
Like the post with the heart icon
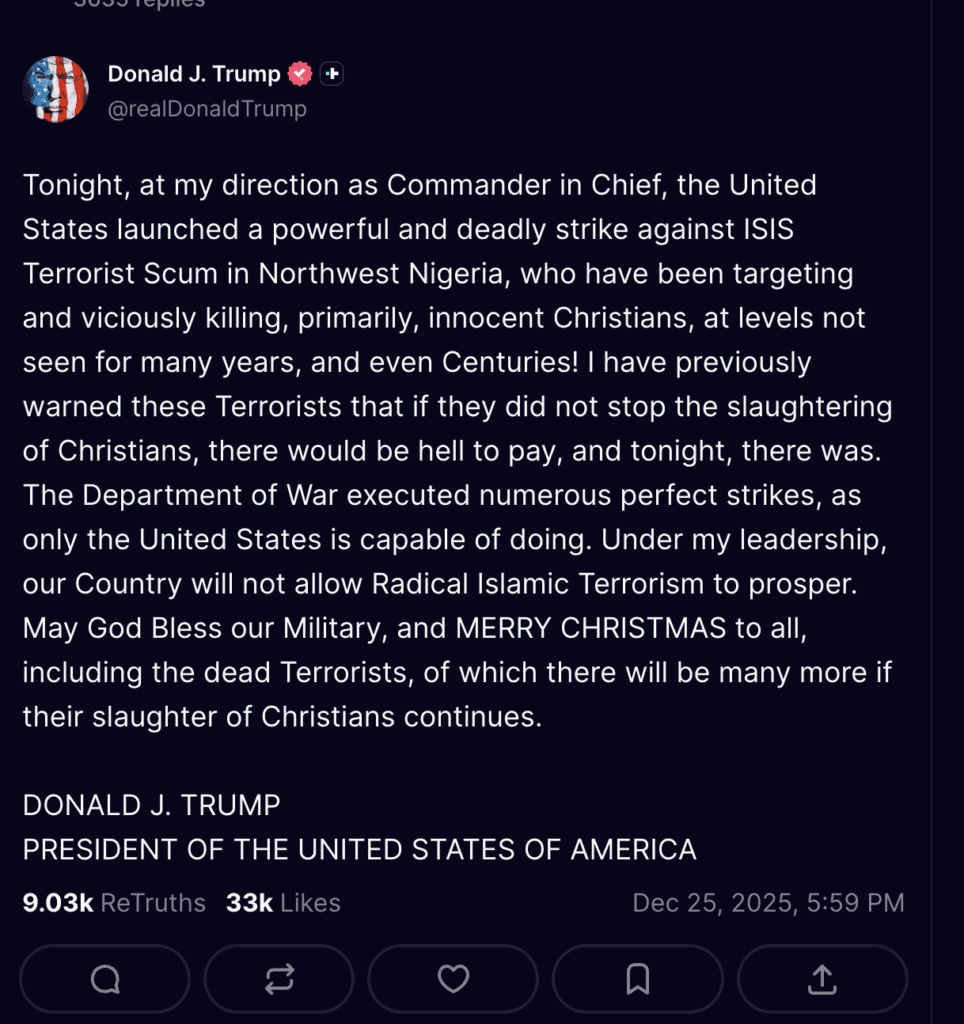(x=453, y=979)
